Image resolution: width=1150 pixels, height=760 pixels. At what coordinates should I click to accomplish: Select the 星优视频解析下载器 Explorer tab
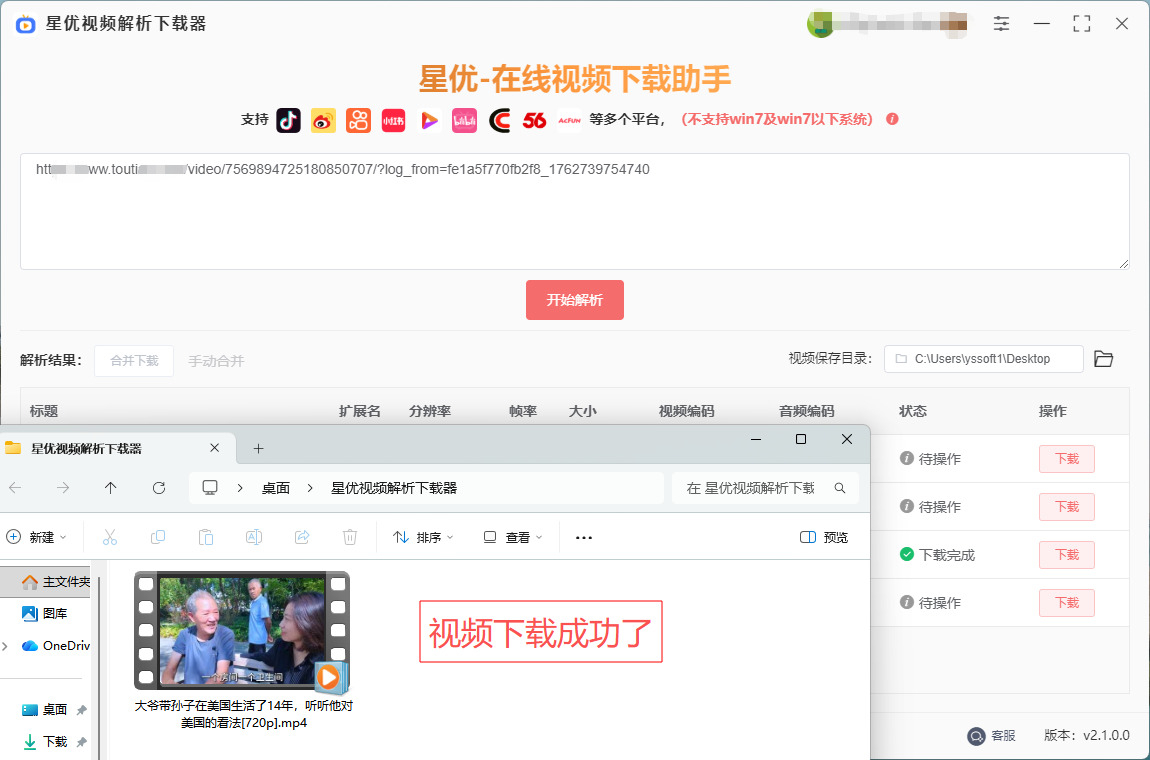coord(117,448)
